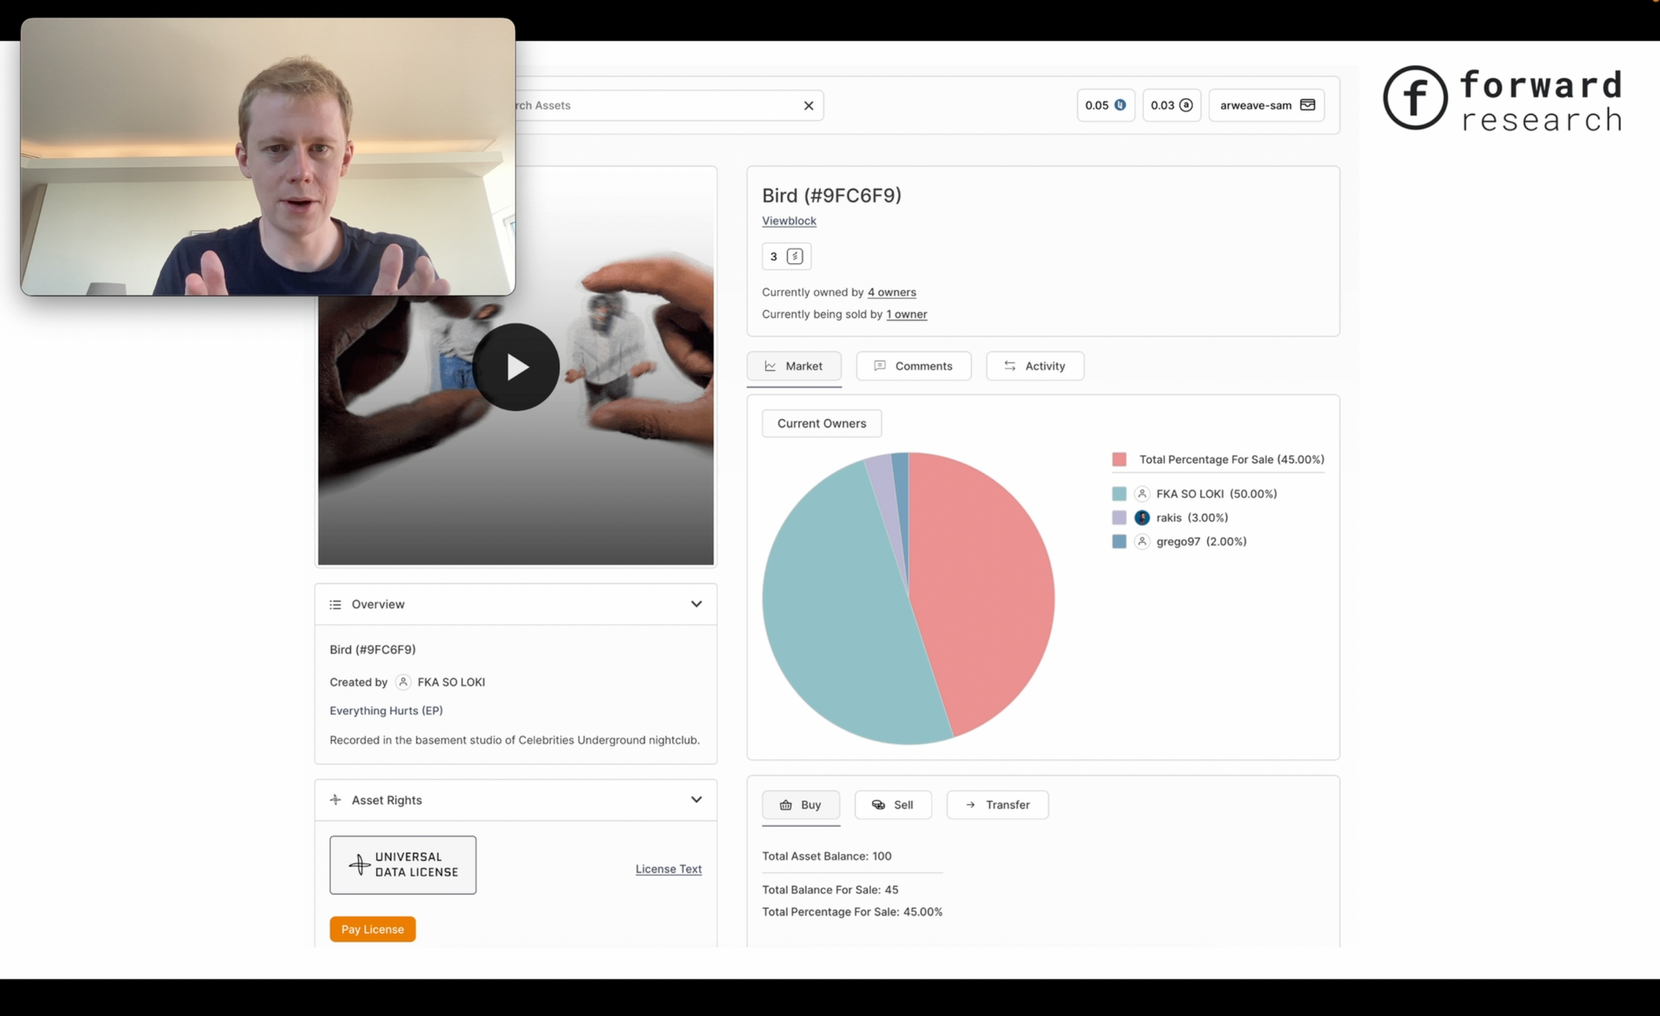
Task: Collapse the Asset Rights section
Action: (696, 800)
